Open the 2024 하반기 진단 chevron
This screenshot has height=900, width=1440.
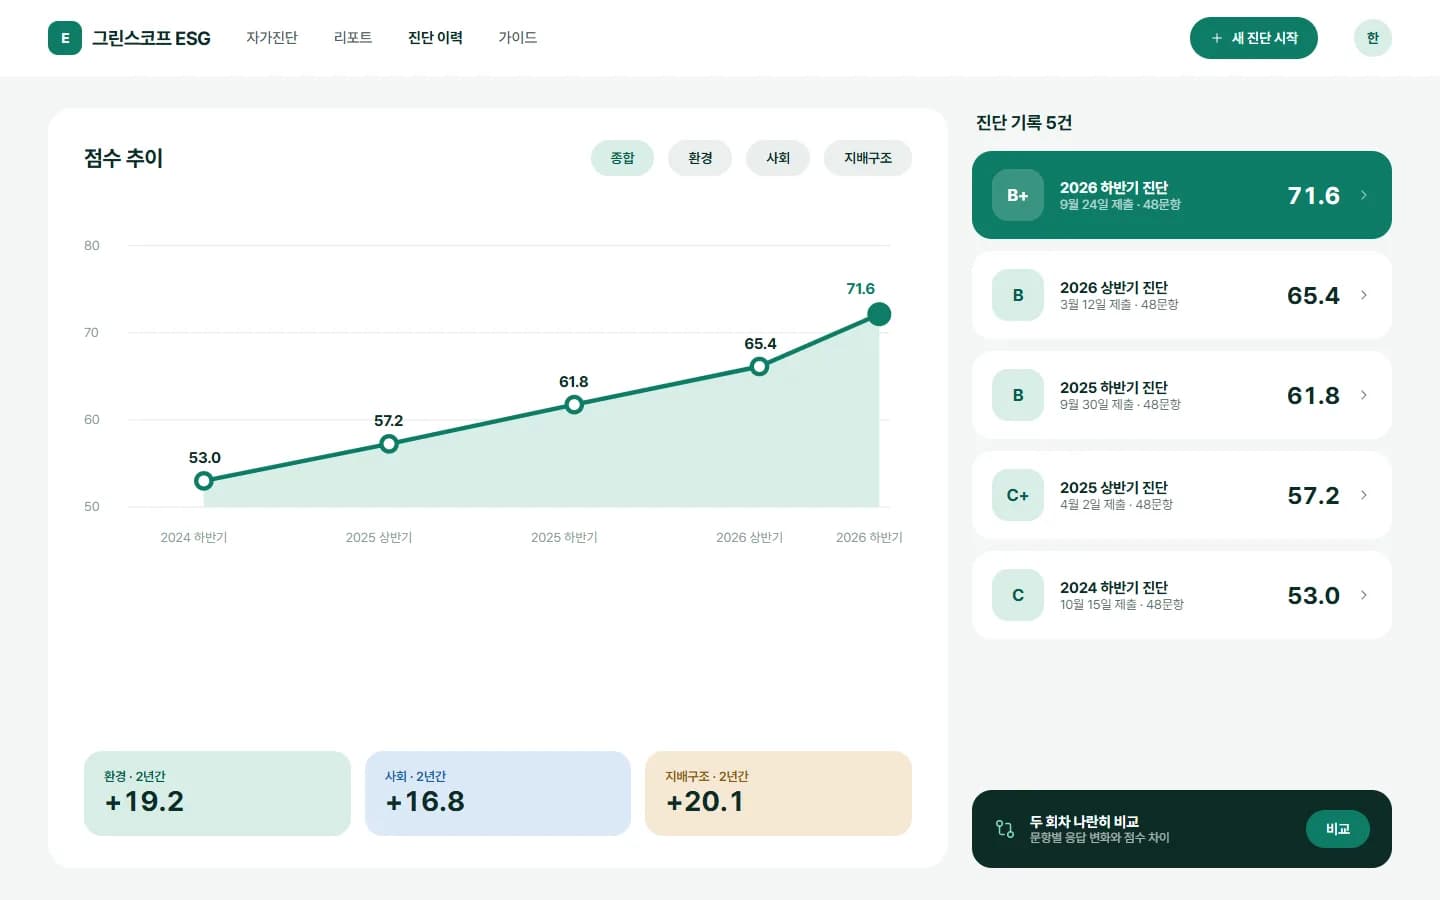[1364, 595]
